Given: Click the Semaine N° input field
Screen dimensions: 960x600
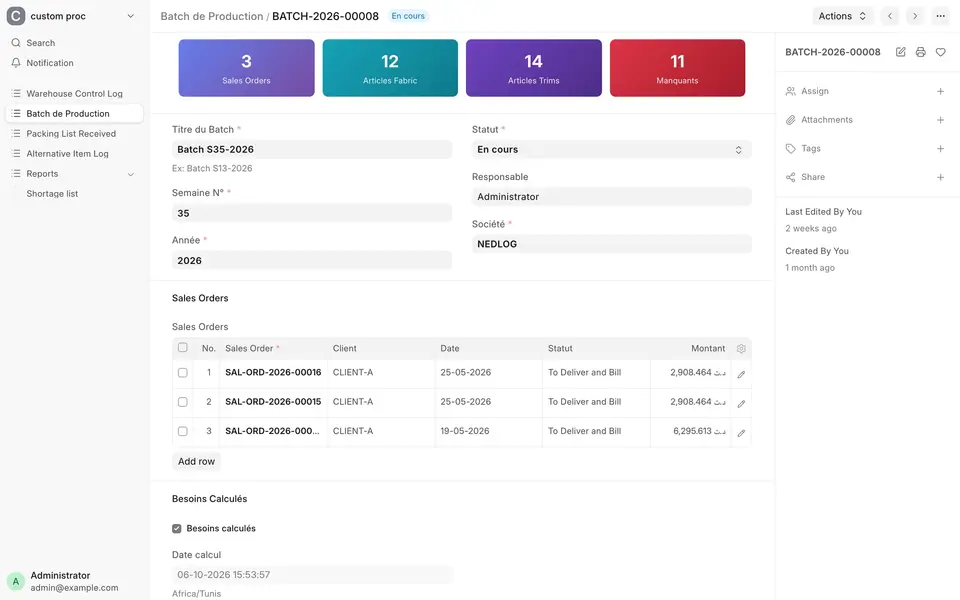Looking at the screenshot, I should 312,213.
